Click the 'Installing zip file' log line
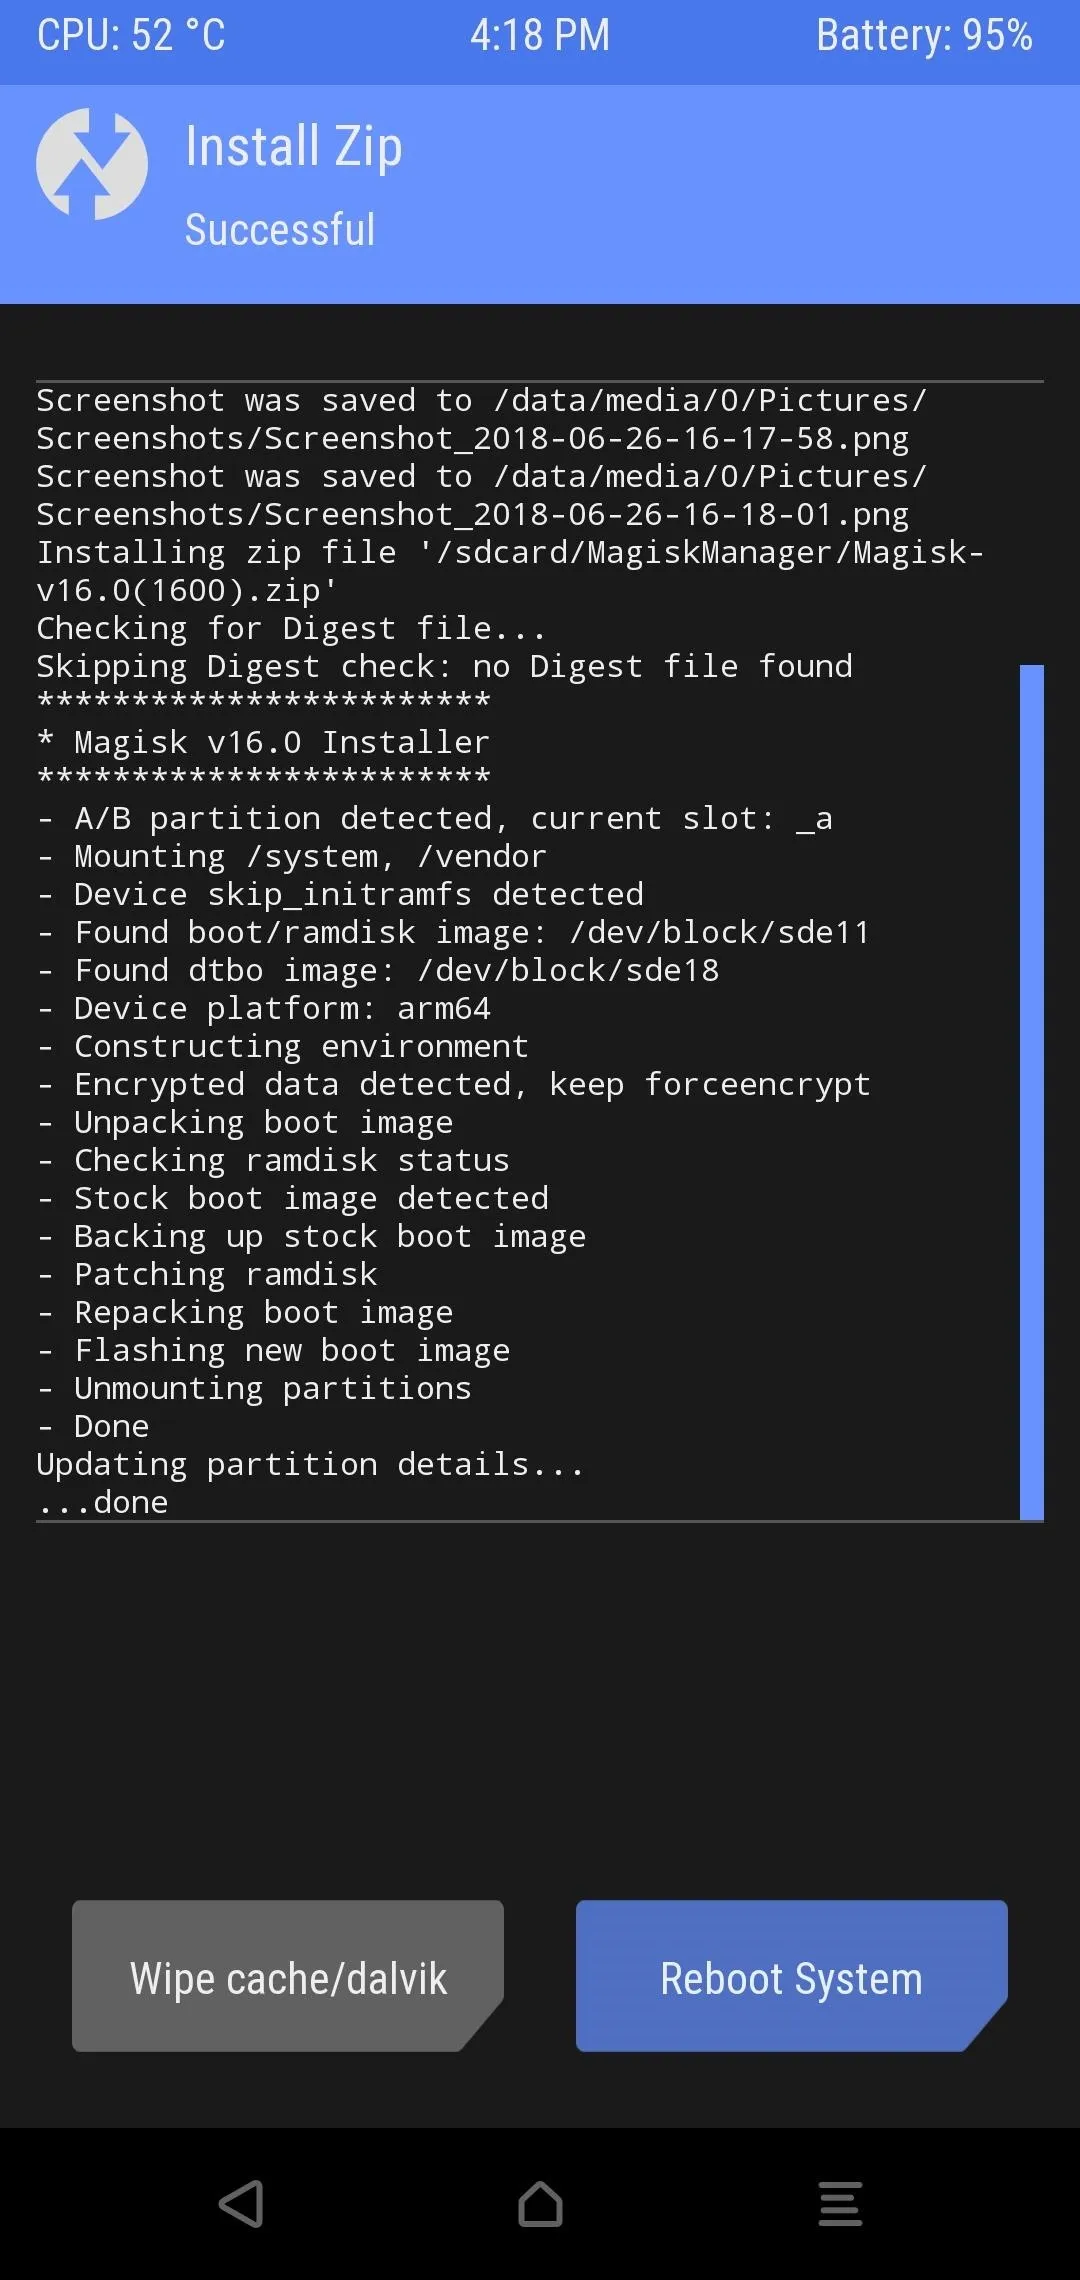1080x2280 pixels. coord(510,571)
